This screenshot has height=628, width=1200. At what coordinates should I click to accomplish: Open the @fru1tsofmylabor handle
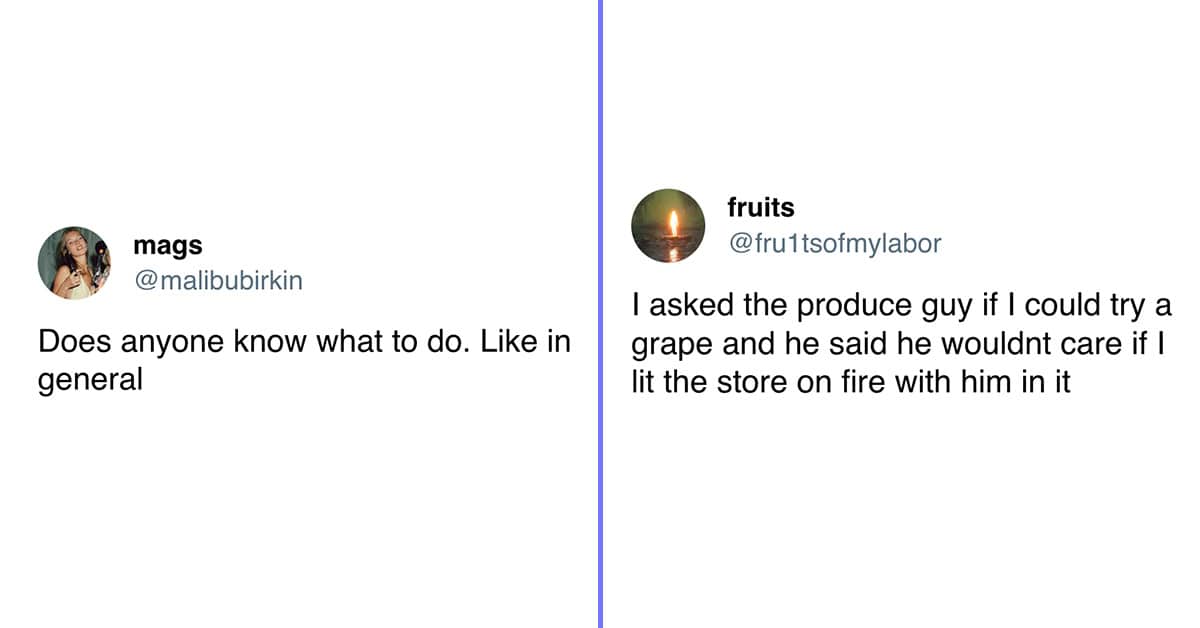click(834, 243)
